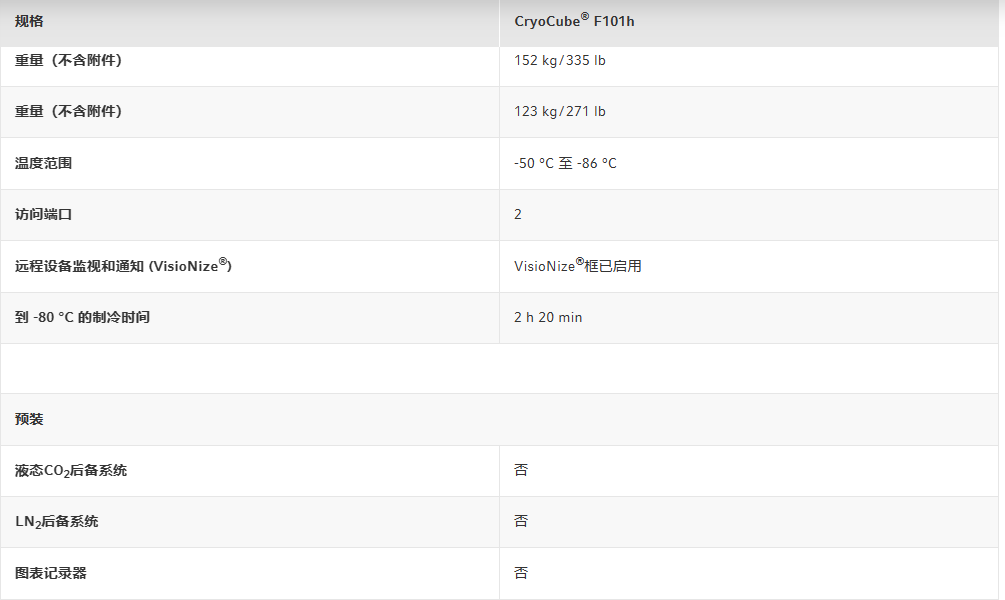Click the 预装 section header row
The height and width of the screenshot is (600, 1005).
[29, 419]
